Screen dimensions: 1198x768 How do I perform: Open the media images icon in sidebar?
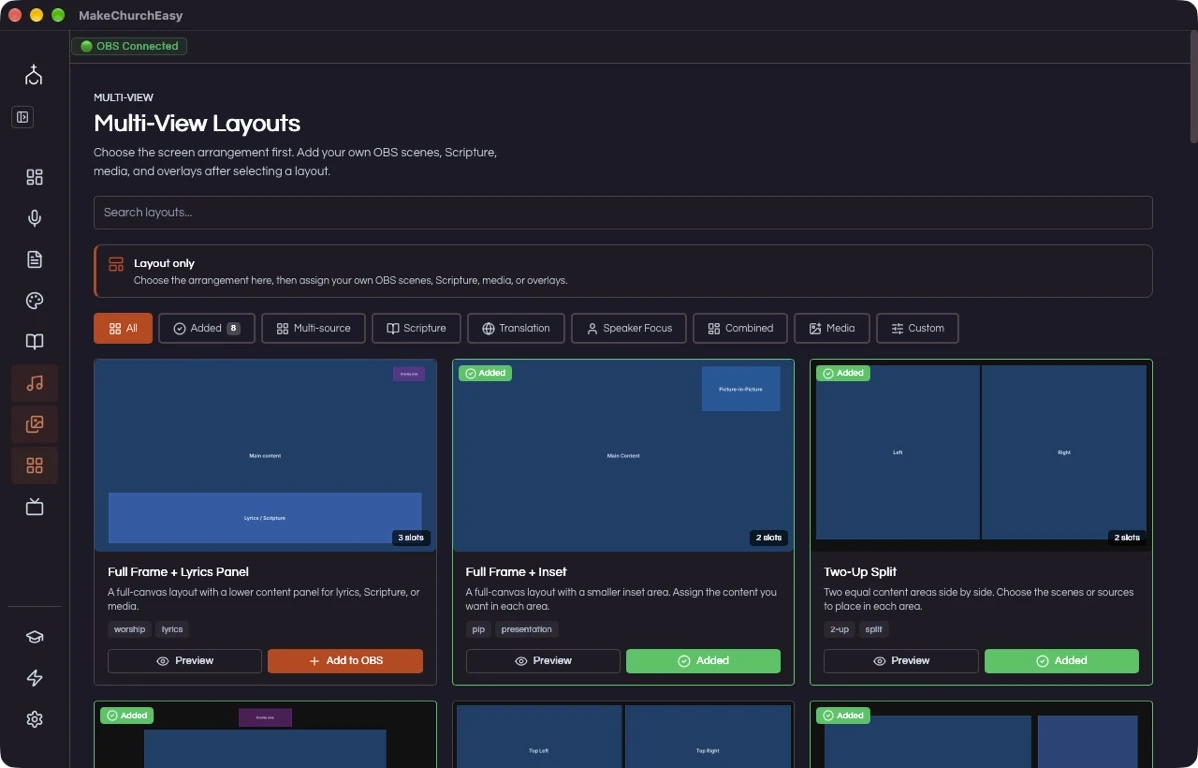pyautogui.click(x=34, y=424)
